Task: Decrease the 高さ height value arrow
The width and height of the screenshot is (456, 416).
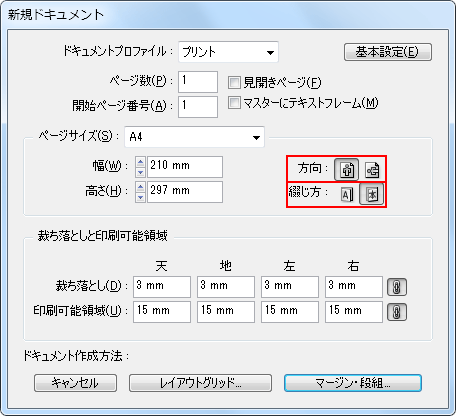Action: coord(141,197)
